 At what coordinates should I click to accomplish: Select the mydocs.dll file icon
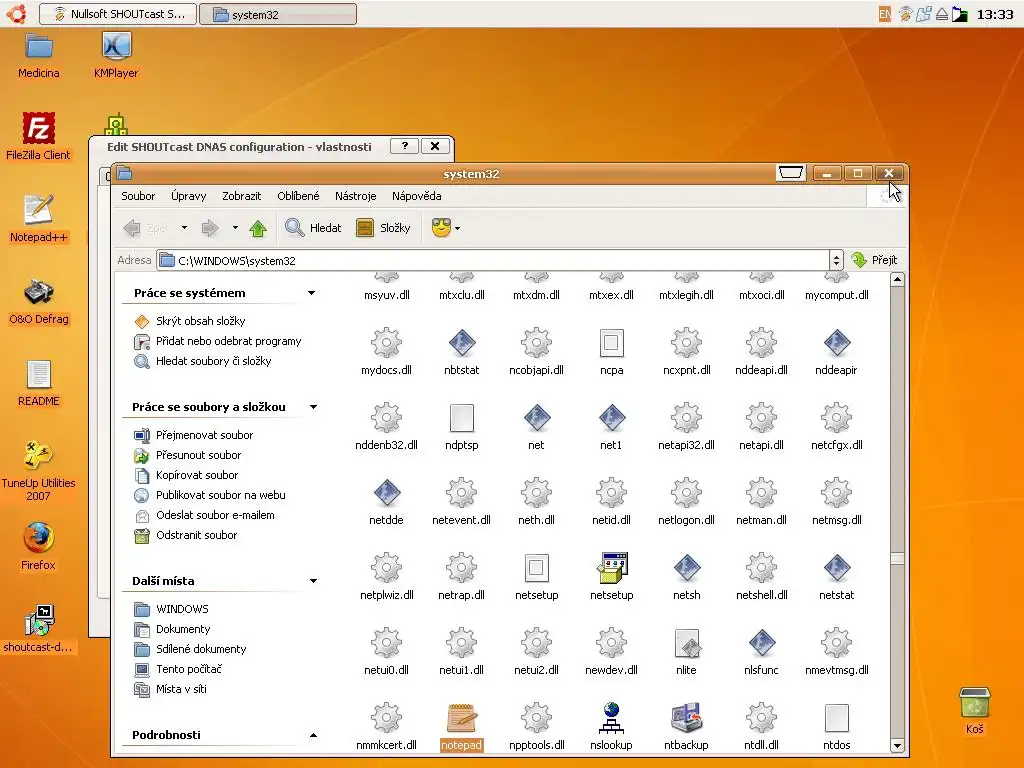pos(387,343)
